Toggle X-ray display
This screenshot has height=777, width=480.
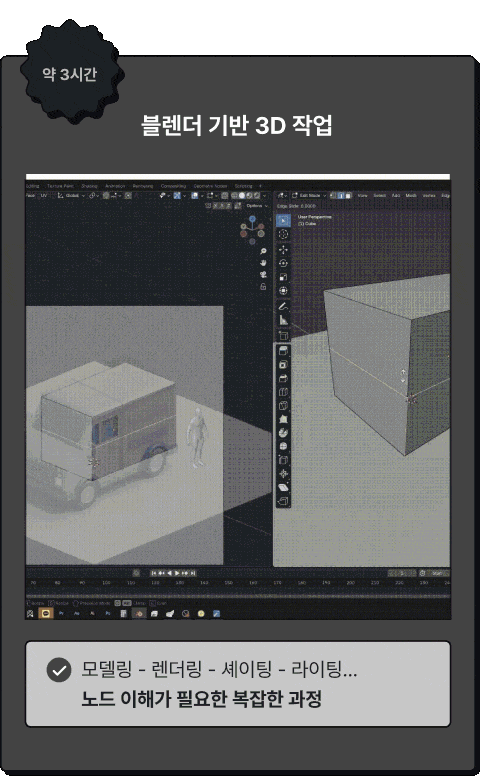point(225,196)
